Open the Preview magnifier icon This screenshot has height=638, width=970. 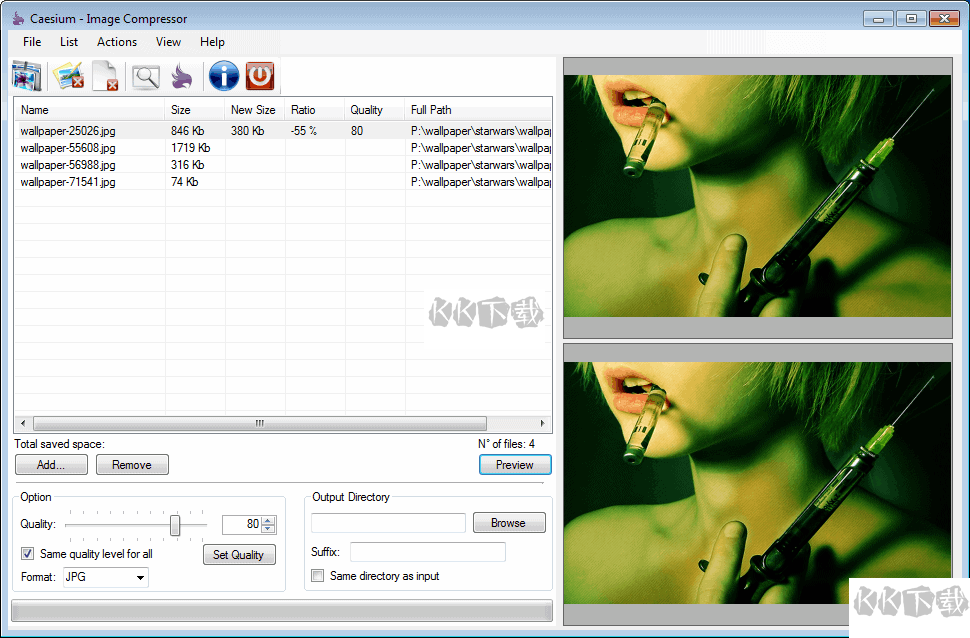click(143, 75)
